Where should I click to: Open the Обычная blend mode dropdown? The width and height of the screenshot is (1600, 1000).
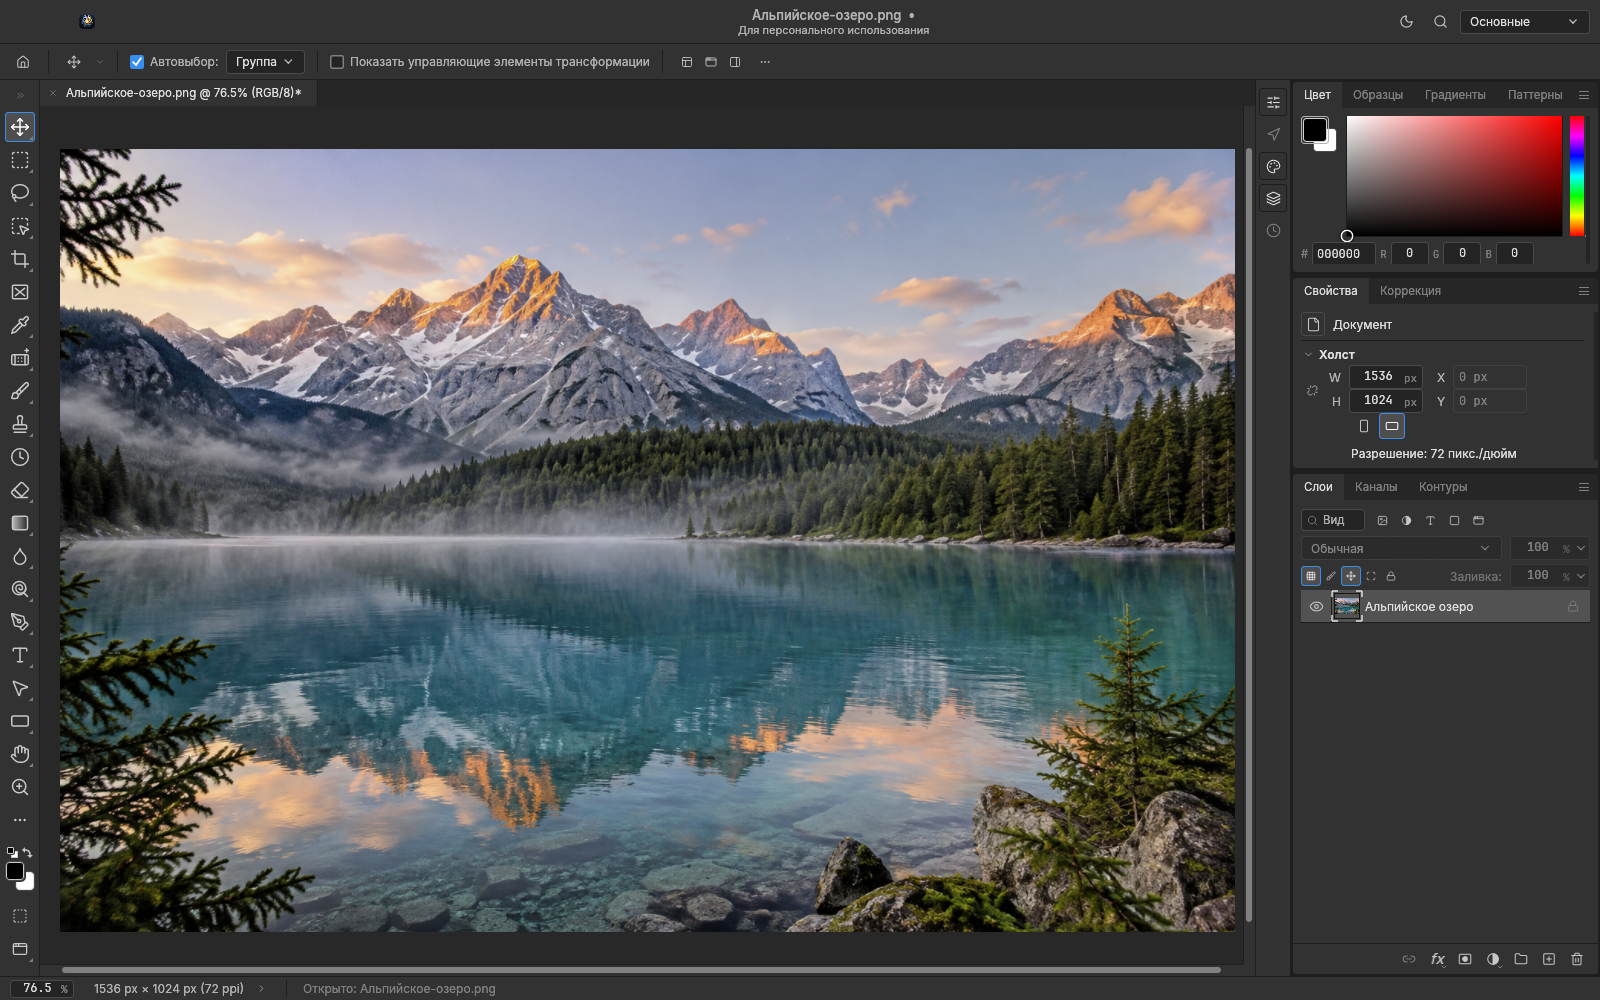click(x=1400, y=548)
